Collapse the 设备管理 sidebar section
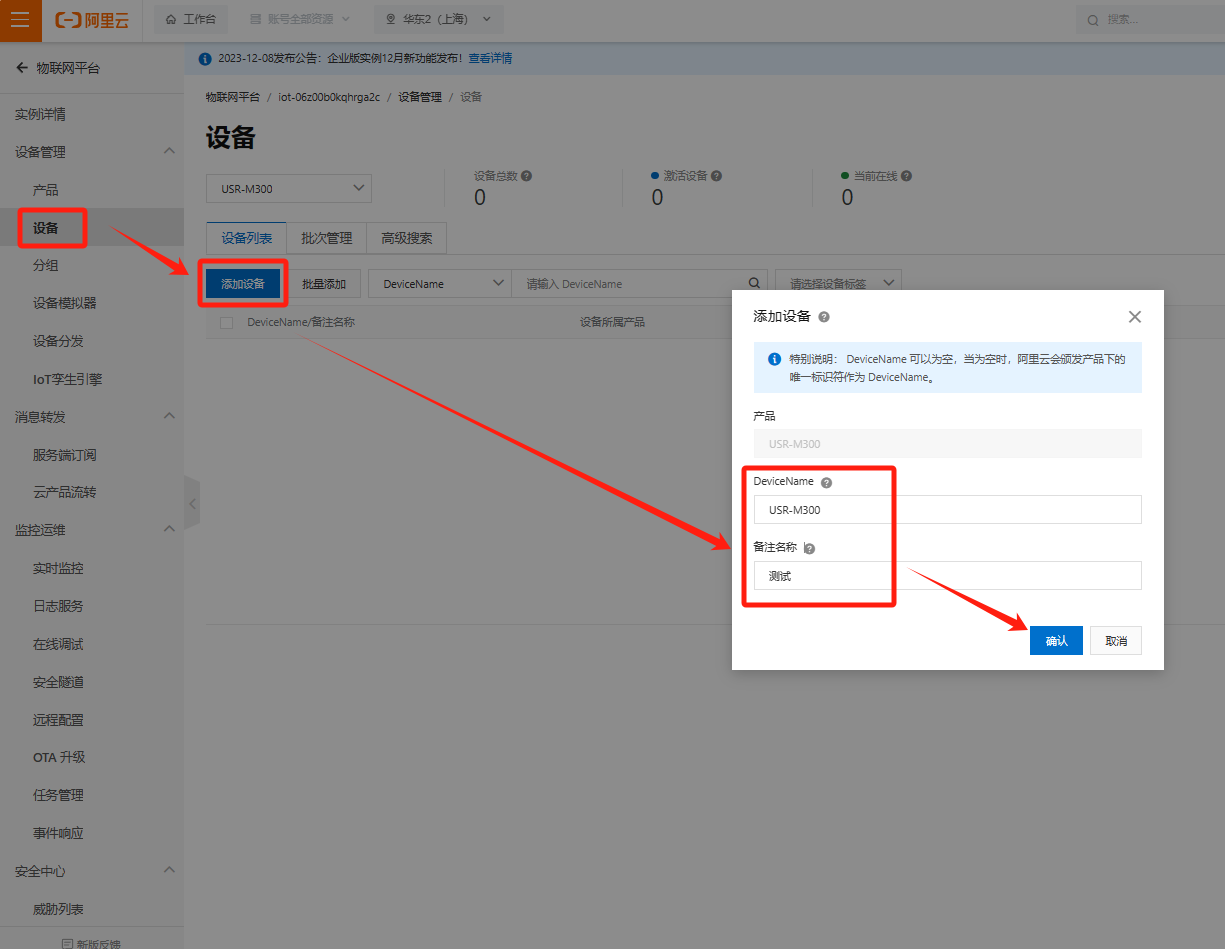1225x949 pixels. tap(169, 152)
